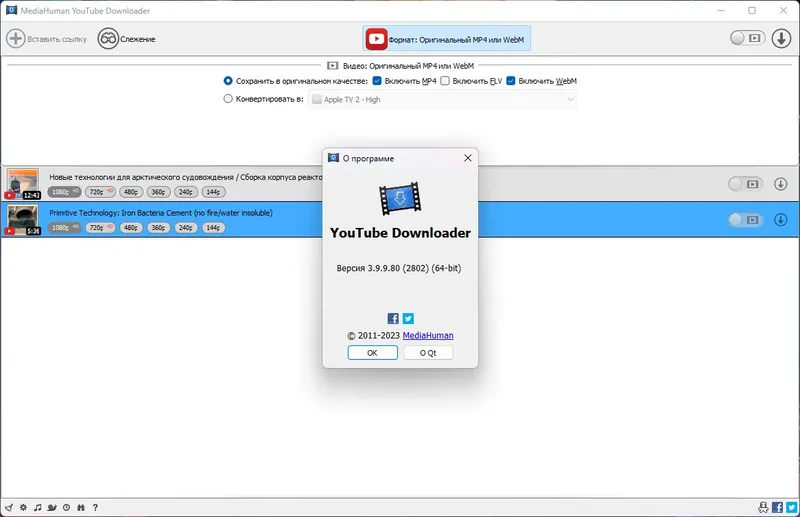The width and height of the screenshot is (800, 517).
Task: Open the MediaHuman link
Action: coord(428,335)
